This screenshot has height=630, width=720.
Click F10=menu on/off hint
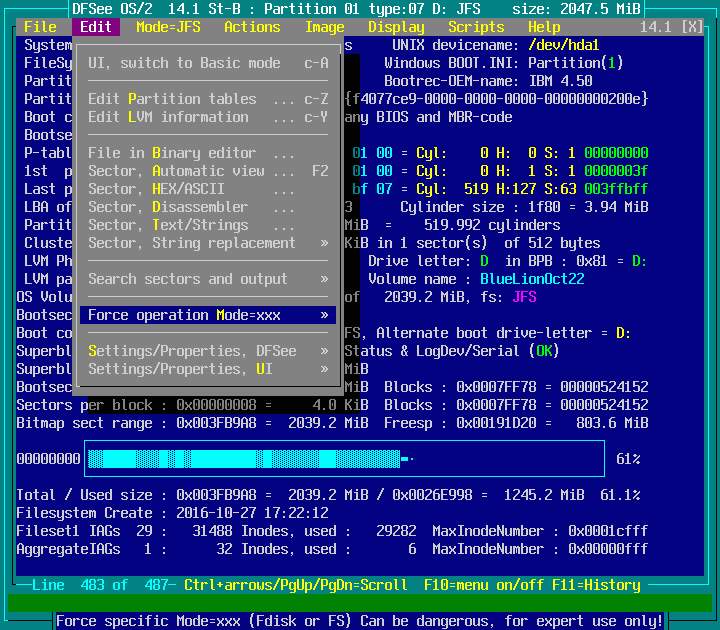(484, 585)
